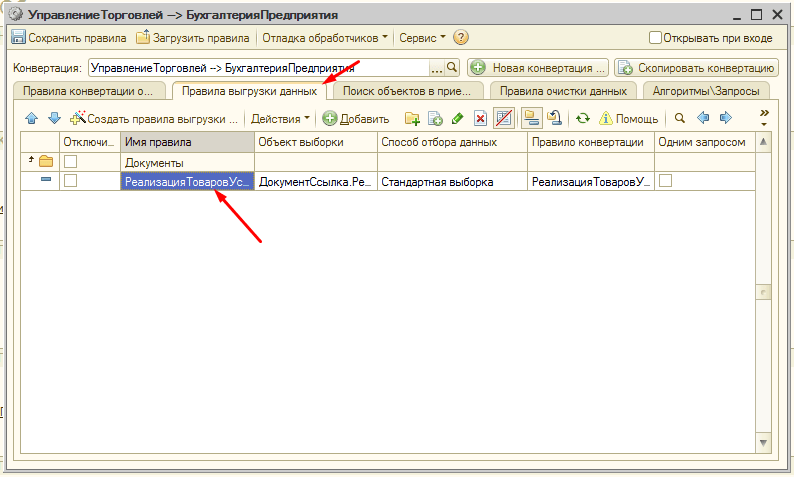794x477 pixels.
Task: Switch to Правила очистки данных tab
Action: (563, 91)
